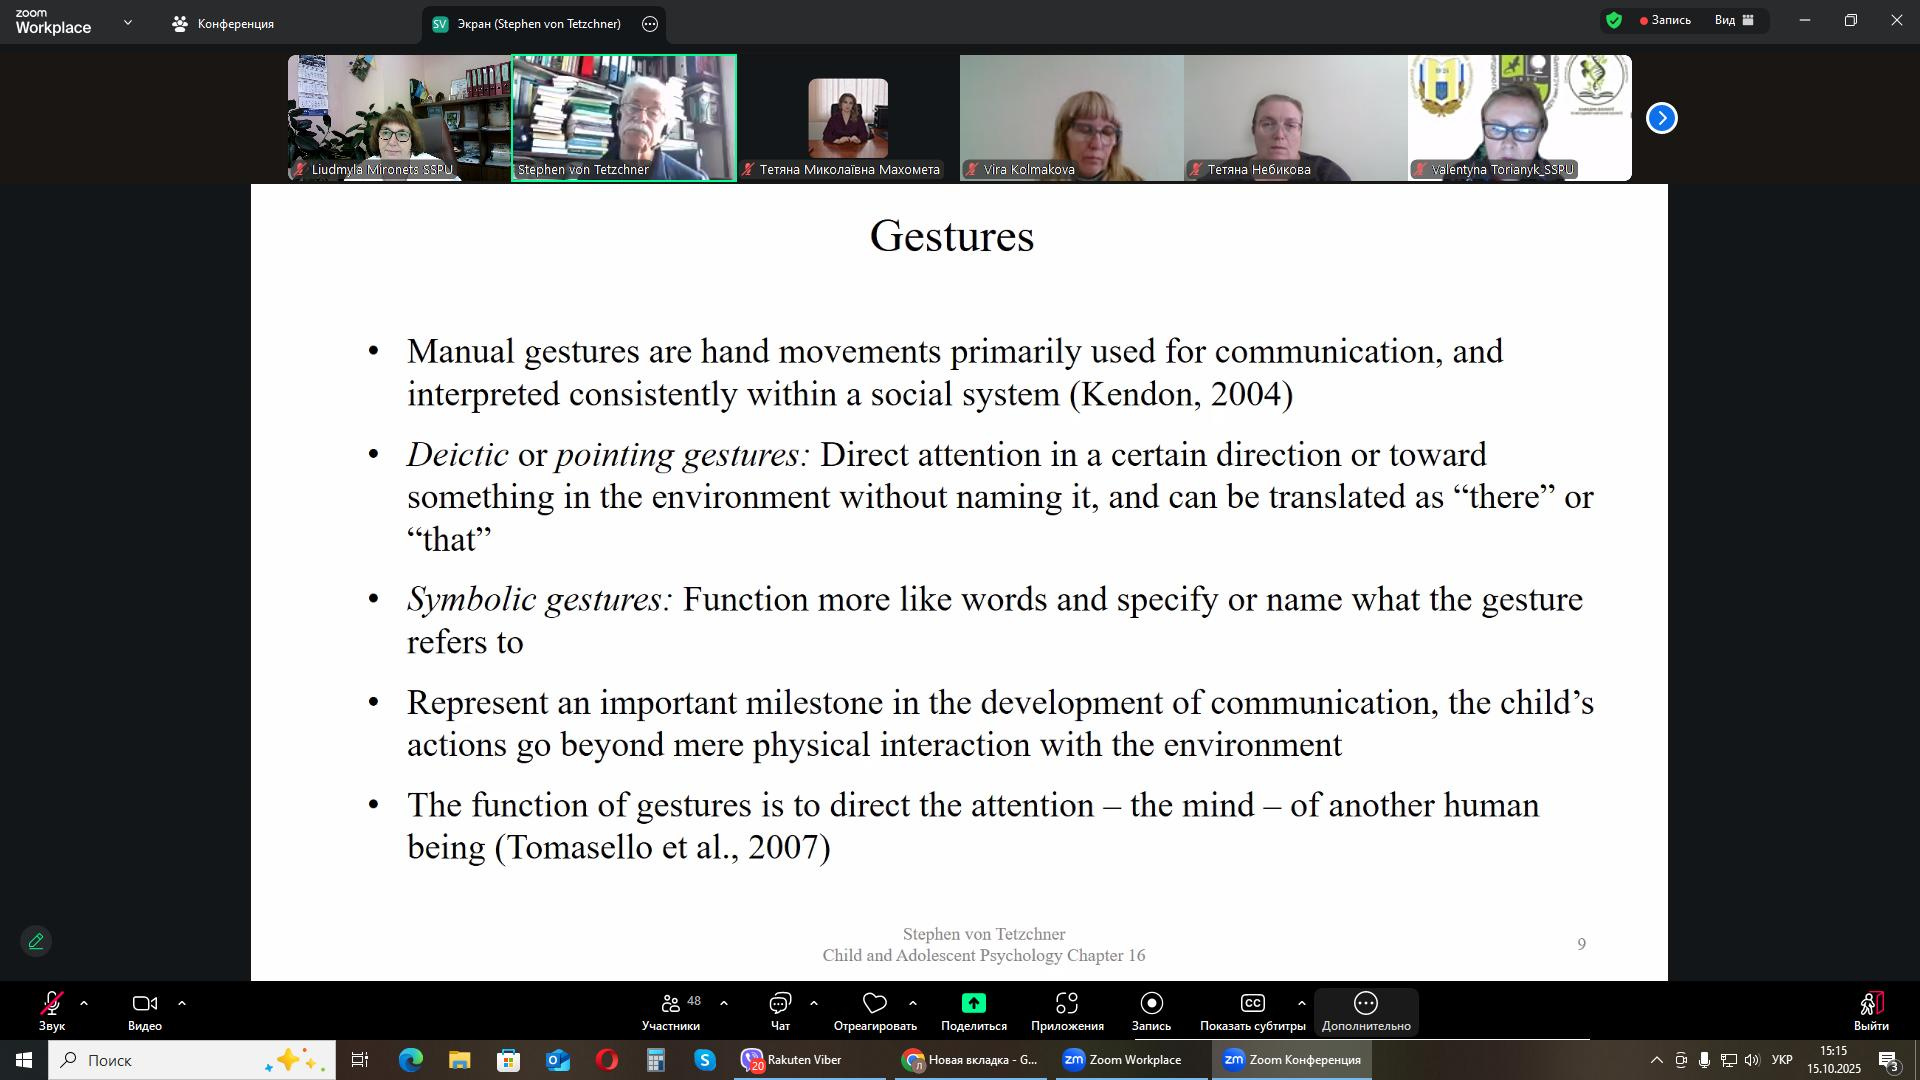Open the Zoom Workplace dropdown chevron
The image size is (1920, 1080).
pos(127,22)
